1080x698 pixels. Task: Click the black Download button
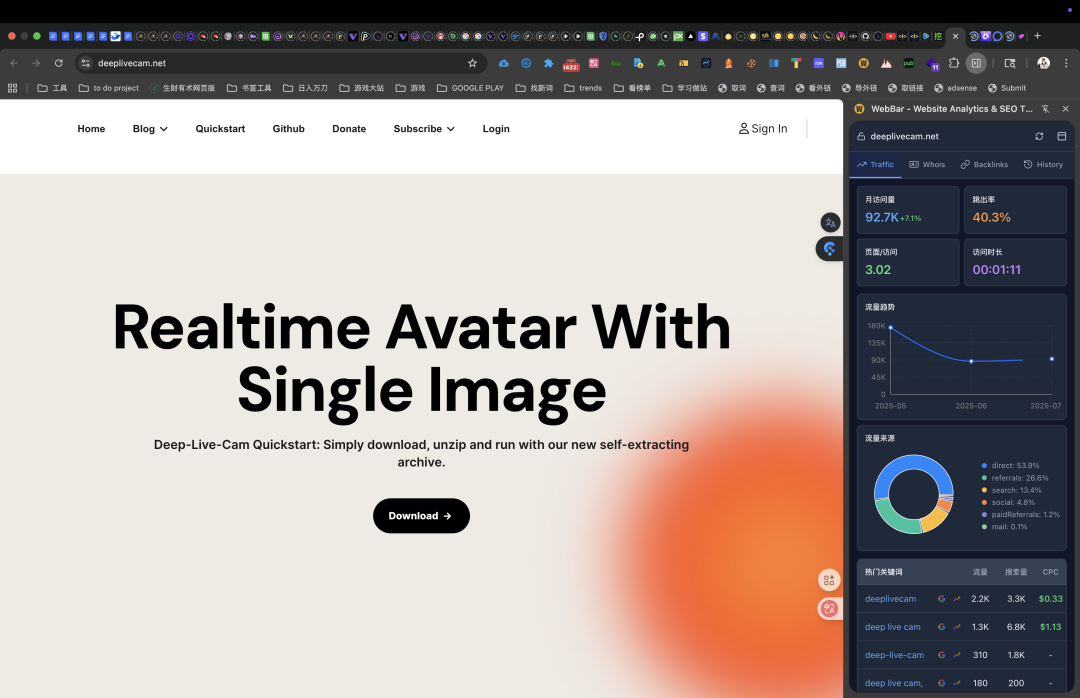[x=422, y=515]
